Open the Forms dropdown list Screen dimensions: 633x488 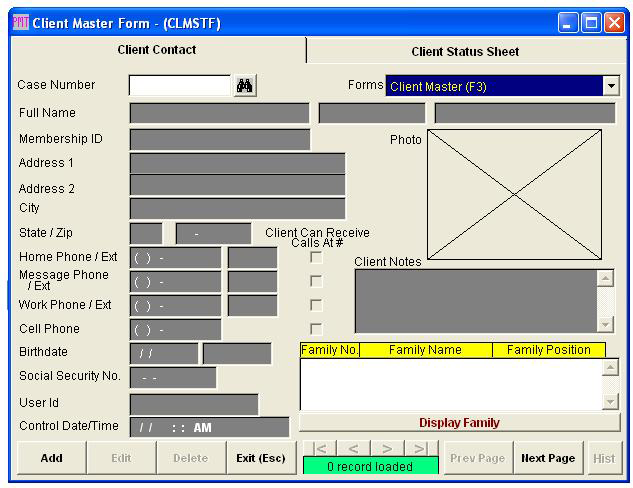[610, 87]
